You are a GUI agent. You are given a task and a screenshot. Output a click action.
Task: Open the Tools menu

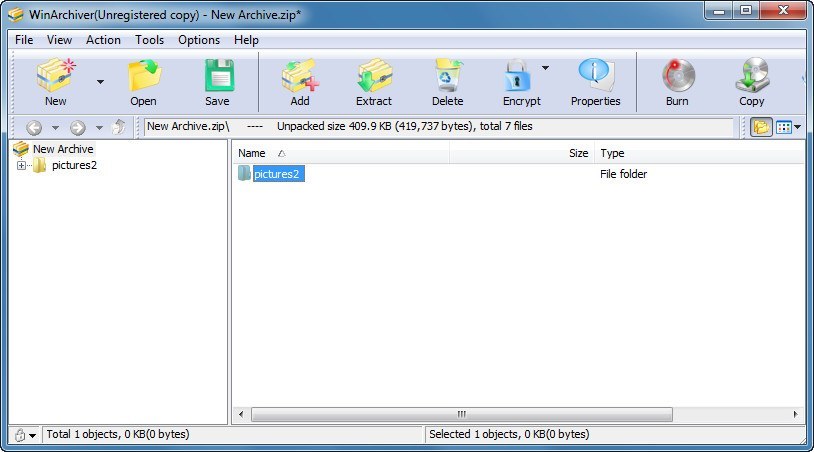[x=150, y=40]
